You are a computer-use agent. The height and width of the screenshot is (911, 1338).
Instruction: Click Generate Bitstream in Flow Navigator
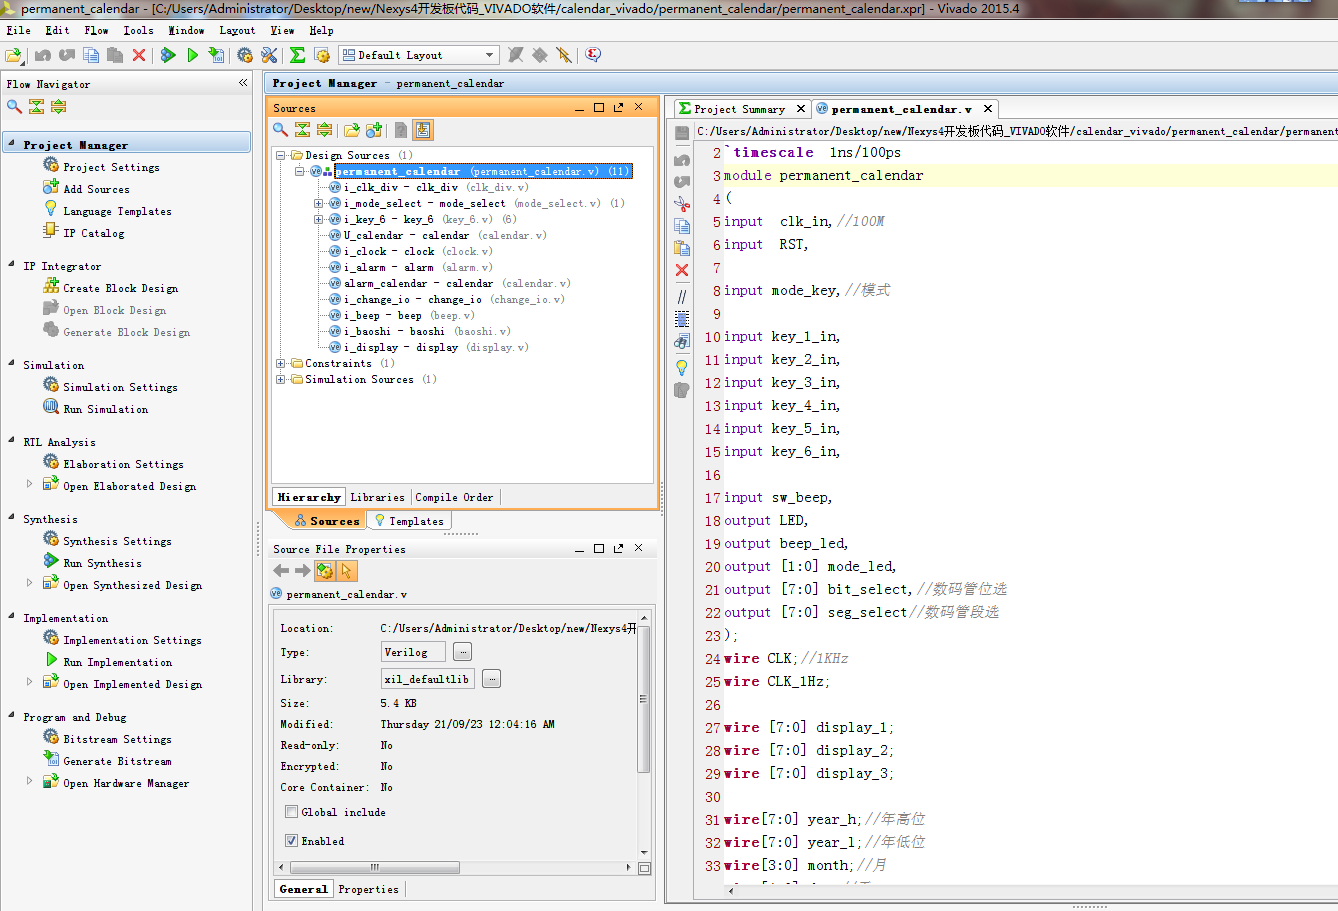[x=117, y=761]
